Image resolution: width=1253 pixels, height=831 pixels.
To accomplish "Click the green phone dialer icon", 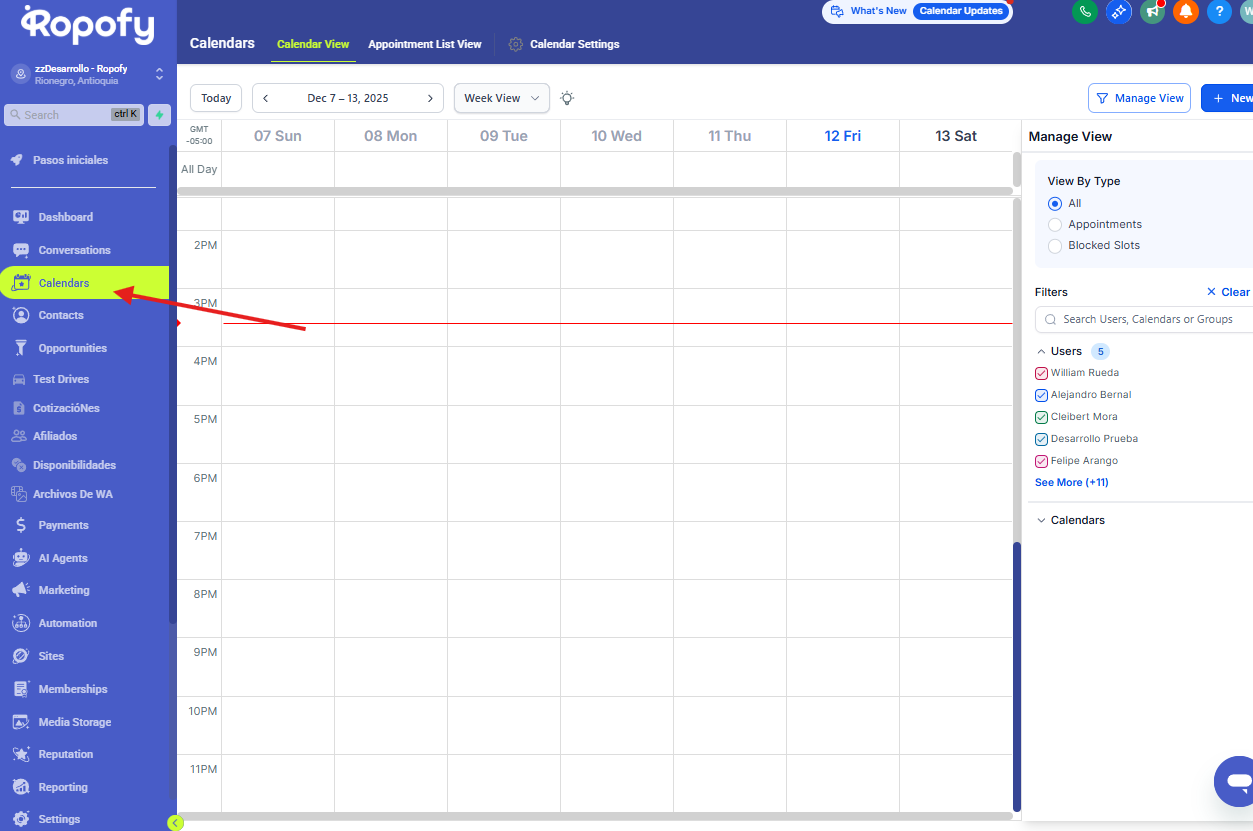I will 1084,11.
